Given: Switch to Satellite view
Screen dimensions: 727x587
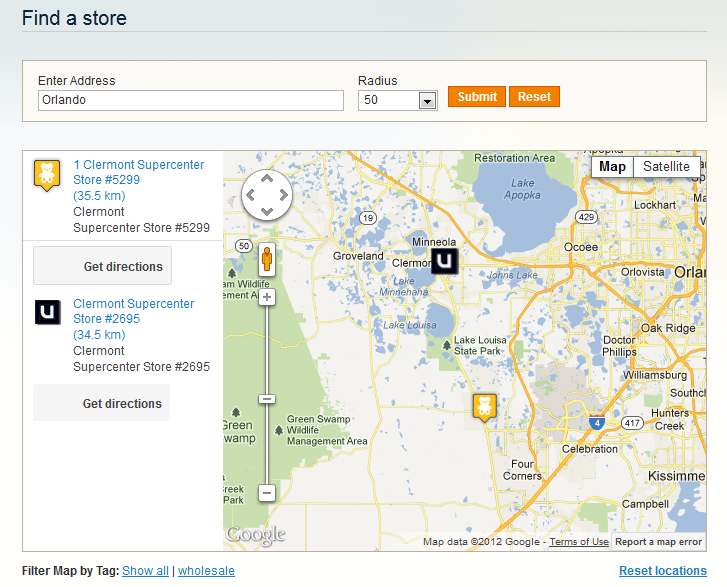Looking at the screenshot, I should tap(666, 166).
